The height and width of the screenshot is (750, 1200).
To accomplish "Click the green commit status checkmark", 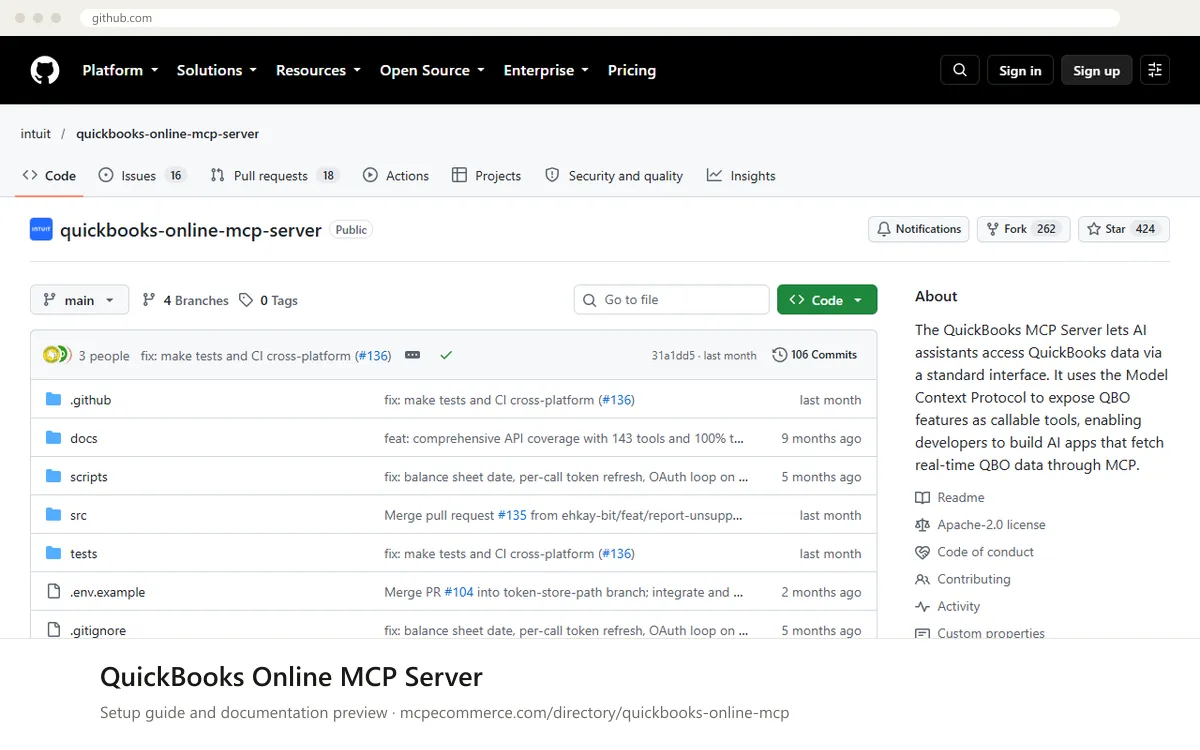I will [x=446, y=355].
